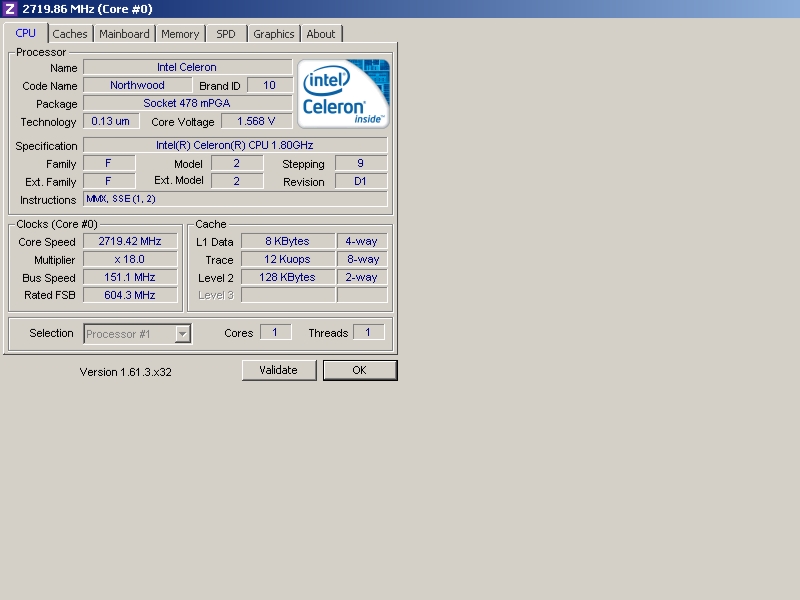Click the Stepping value 9
The height and width of the screenshot is (600, 800).
coord(361,163)
